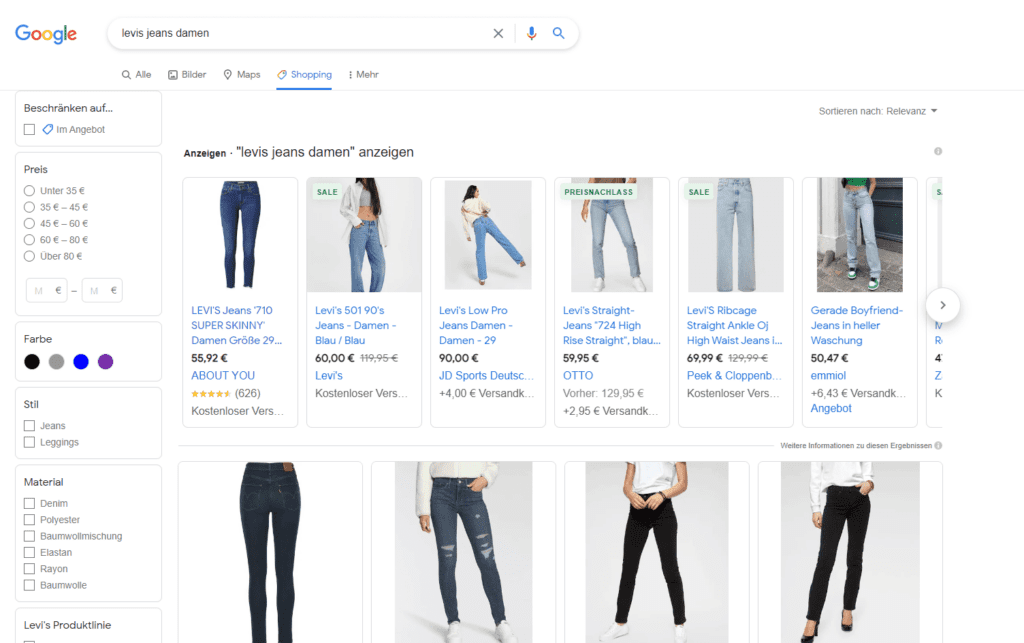Click the 710 Super Skinny jeans thumbnail
This screenshot has height=643, width=1024.
pos(240,235)
